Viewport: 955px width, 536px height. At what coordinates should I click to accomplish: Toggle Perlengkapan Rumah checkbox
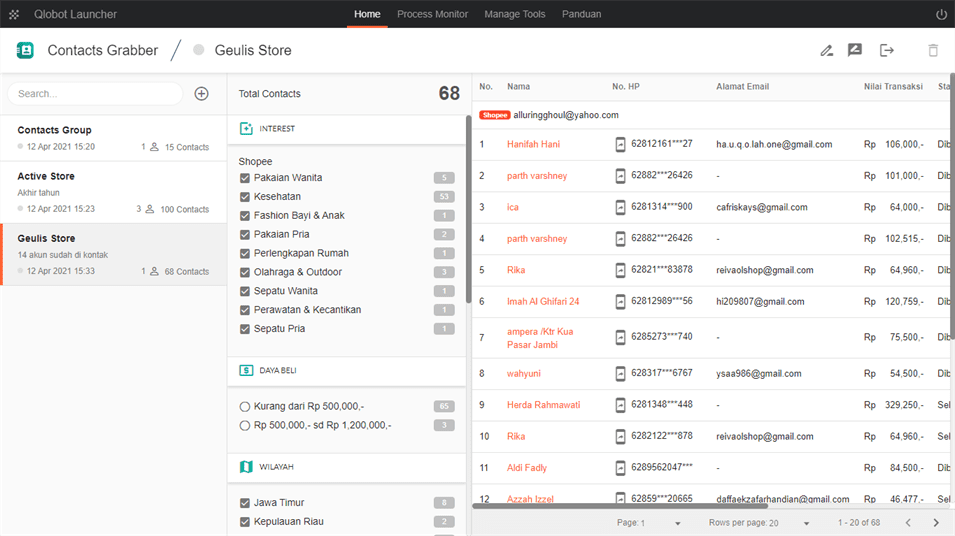tap(245, 253)
